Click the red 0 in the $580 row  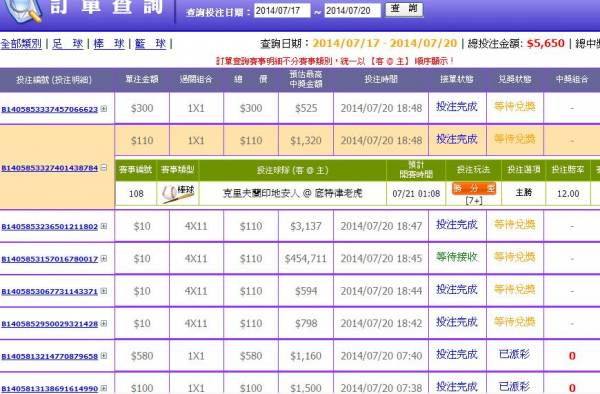(x=572, y=356)
